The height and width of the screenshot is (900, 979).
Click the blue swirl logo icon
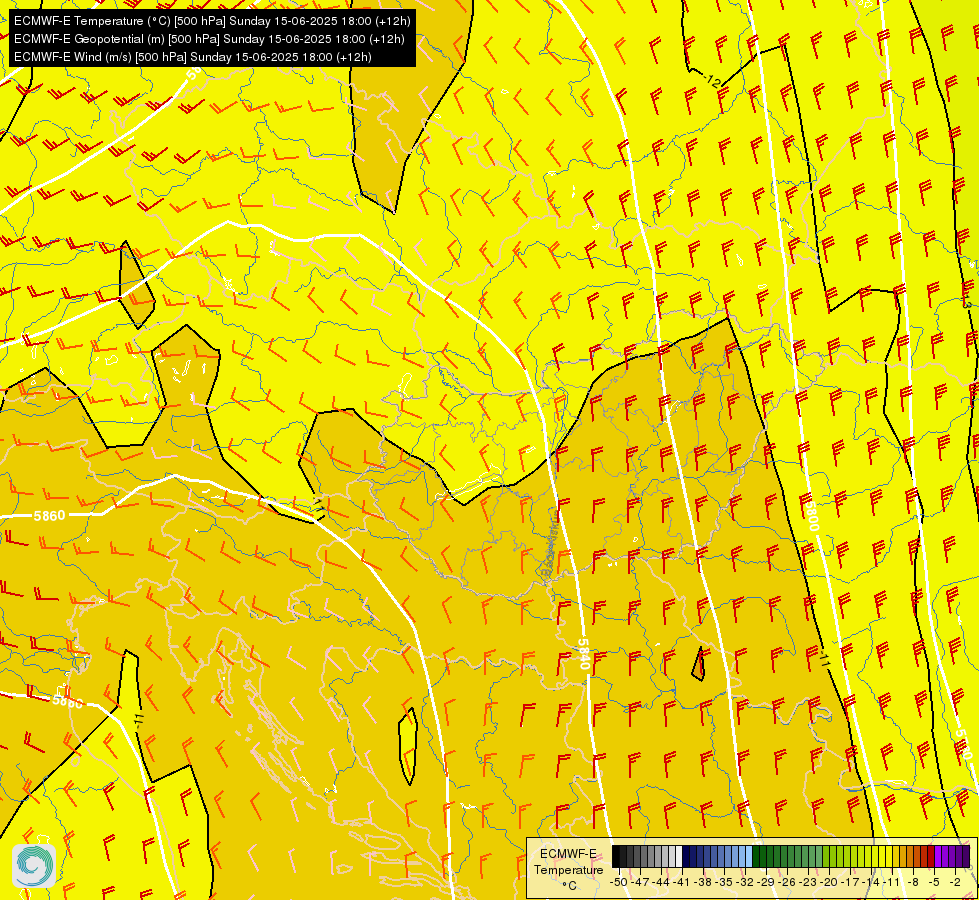point(34,865)
